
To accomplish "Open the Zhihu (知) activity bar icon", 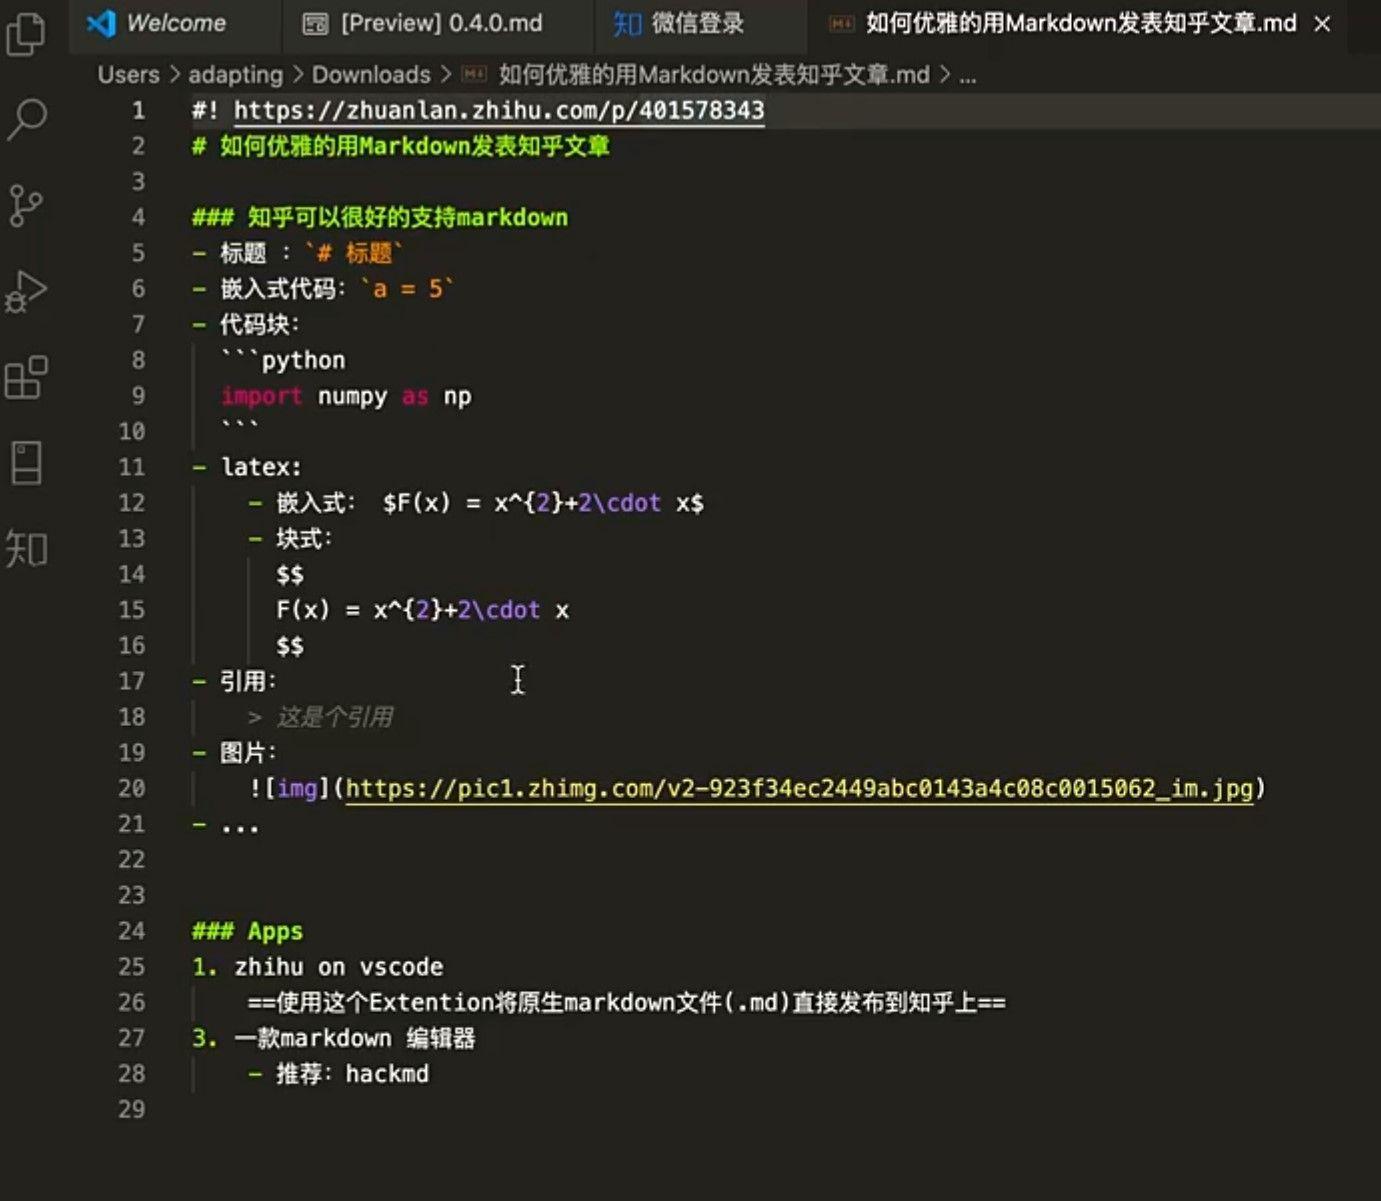I will click(x=26, y=549).
